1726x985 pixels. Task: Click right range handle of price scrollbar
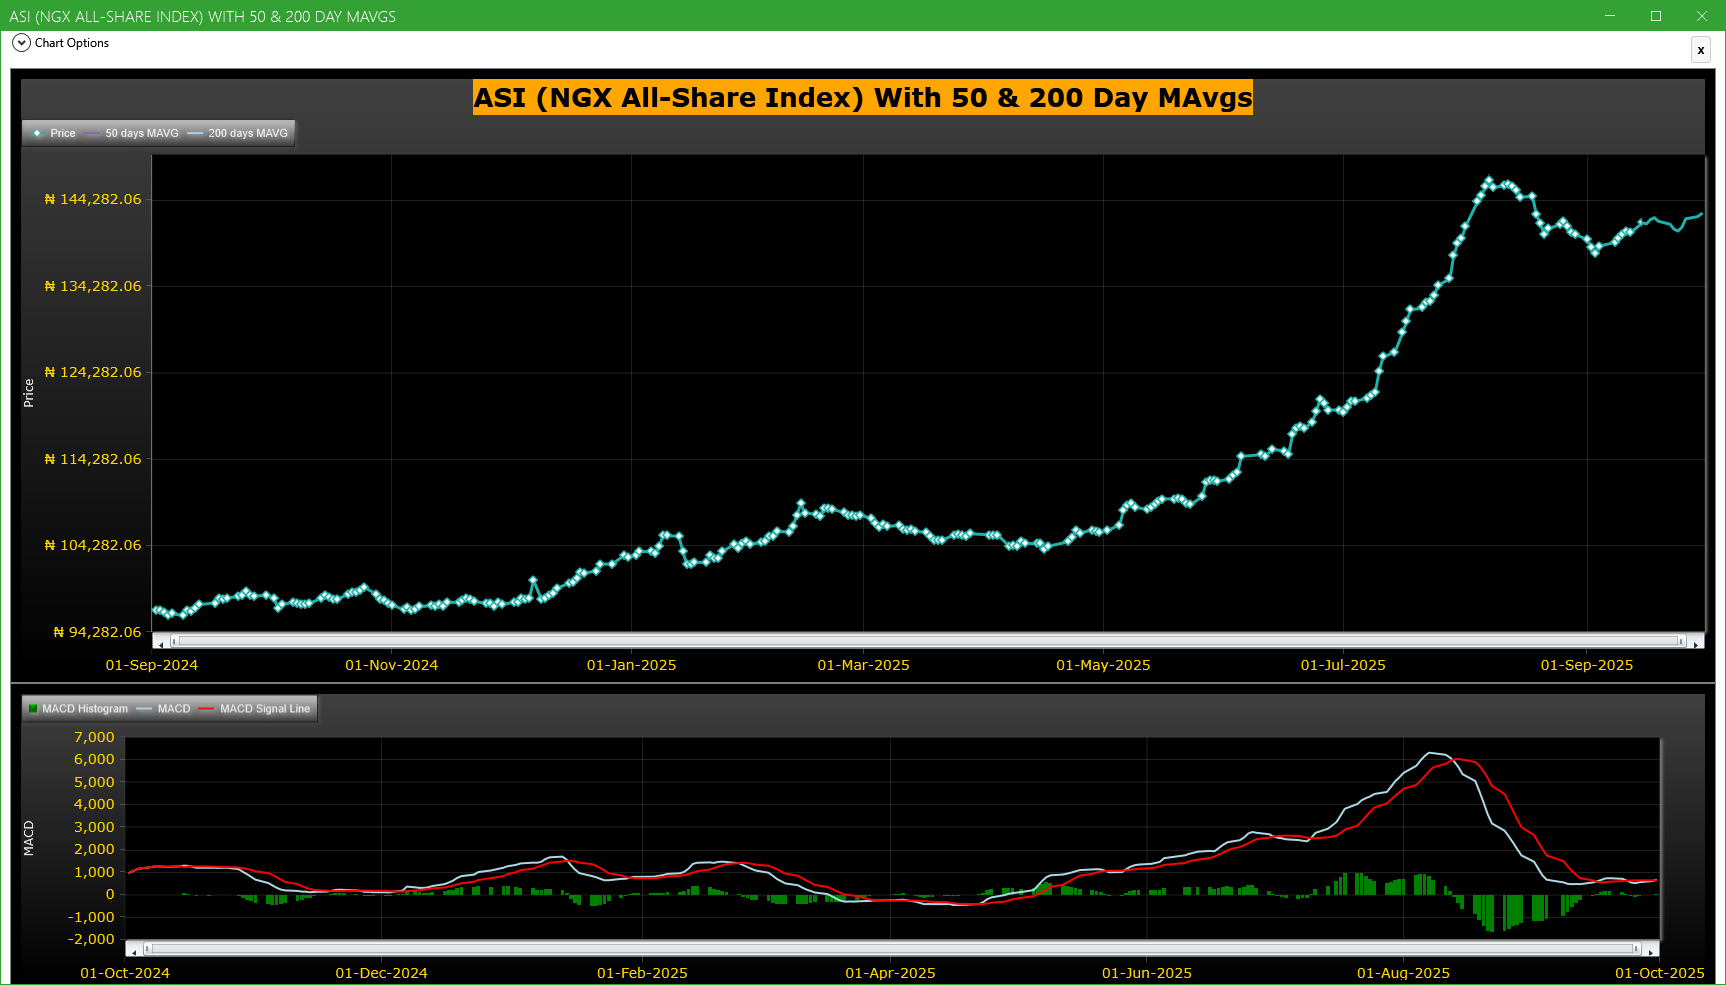(x=1681, y=641)
